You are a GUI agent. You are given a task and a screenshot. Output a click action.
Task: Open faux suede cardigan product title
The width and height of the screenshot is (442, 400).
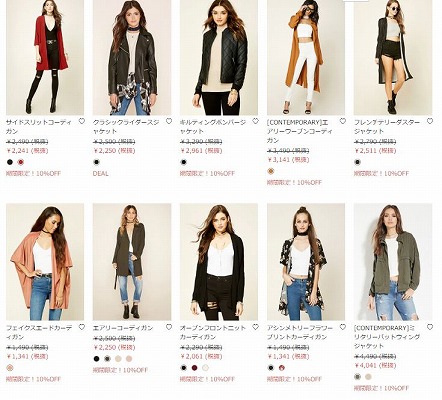tap(39, 332)
